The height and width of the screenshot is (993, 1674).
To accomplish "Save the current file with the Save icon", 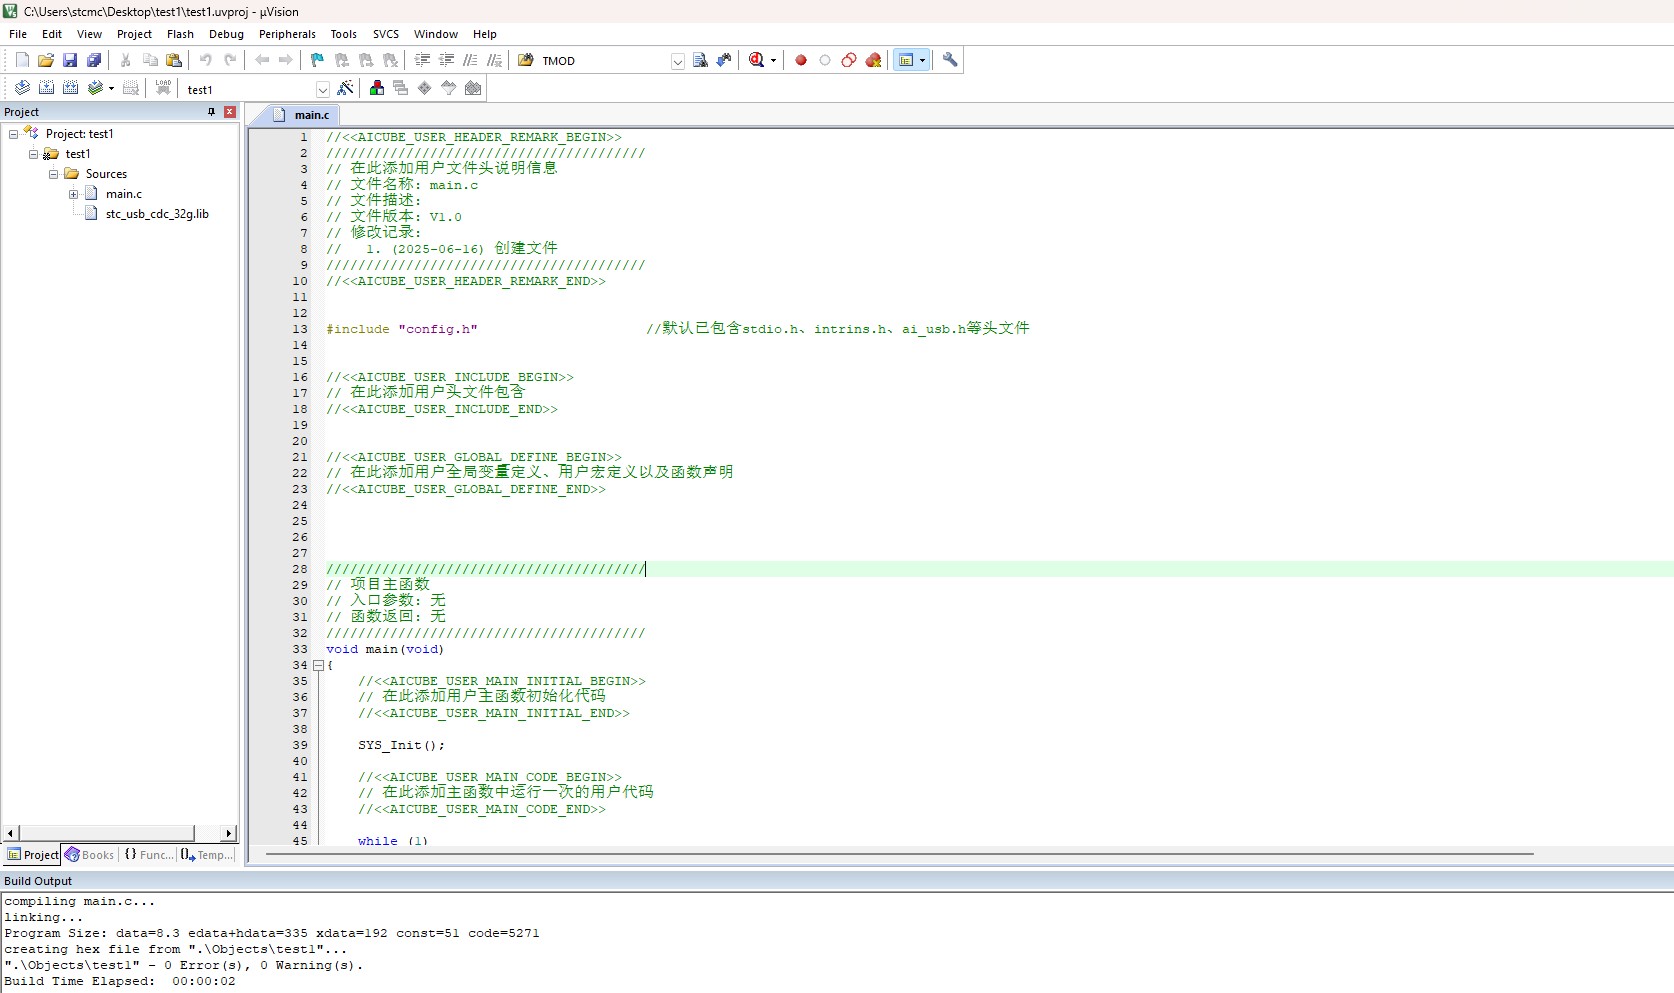I will pyautogui.click(x=70, y=60).
